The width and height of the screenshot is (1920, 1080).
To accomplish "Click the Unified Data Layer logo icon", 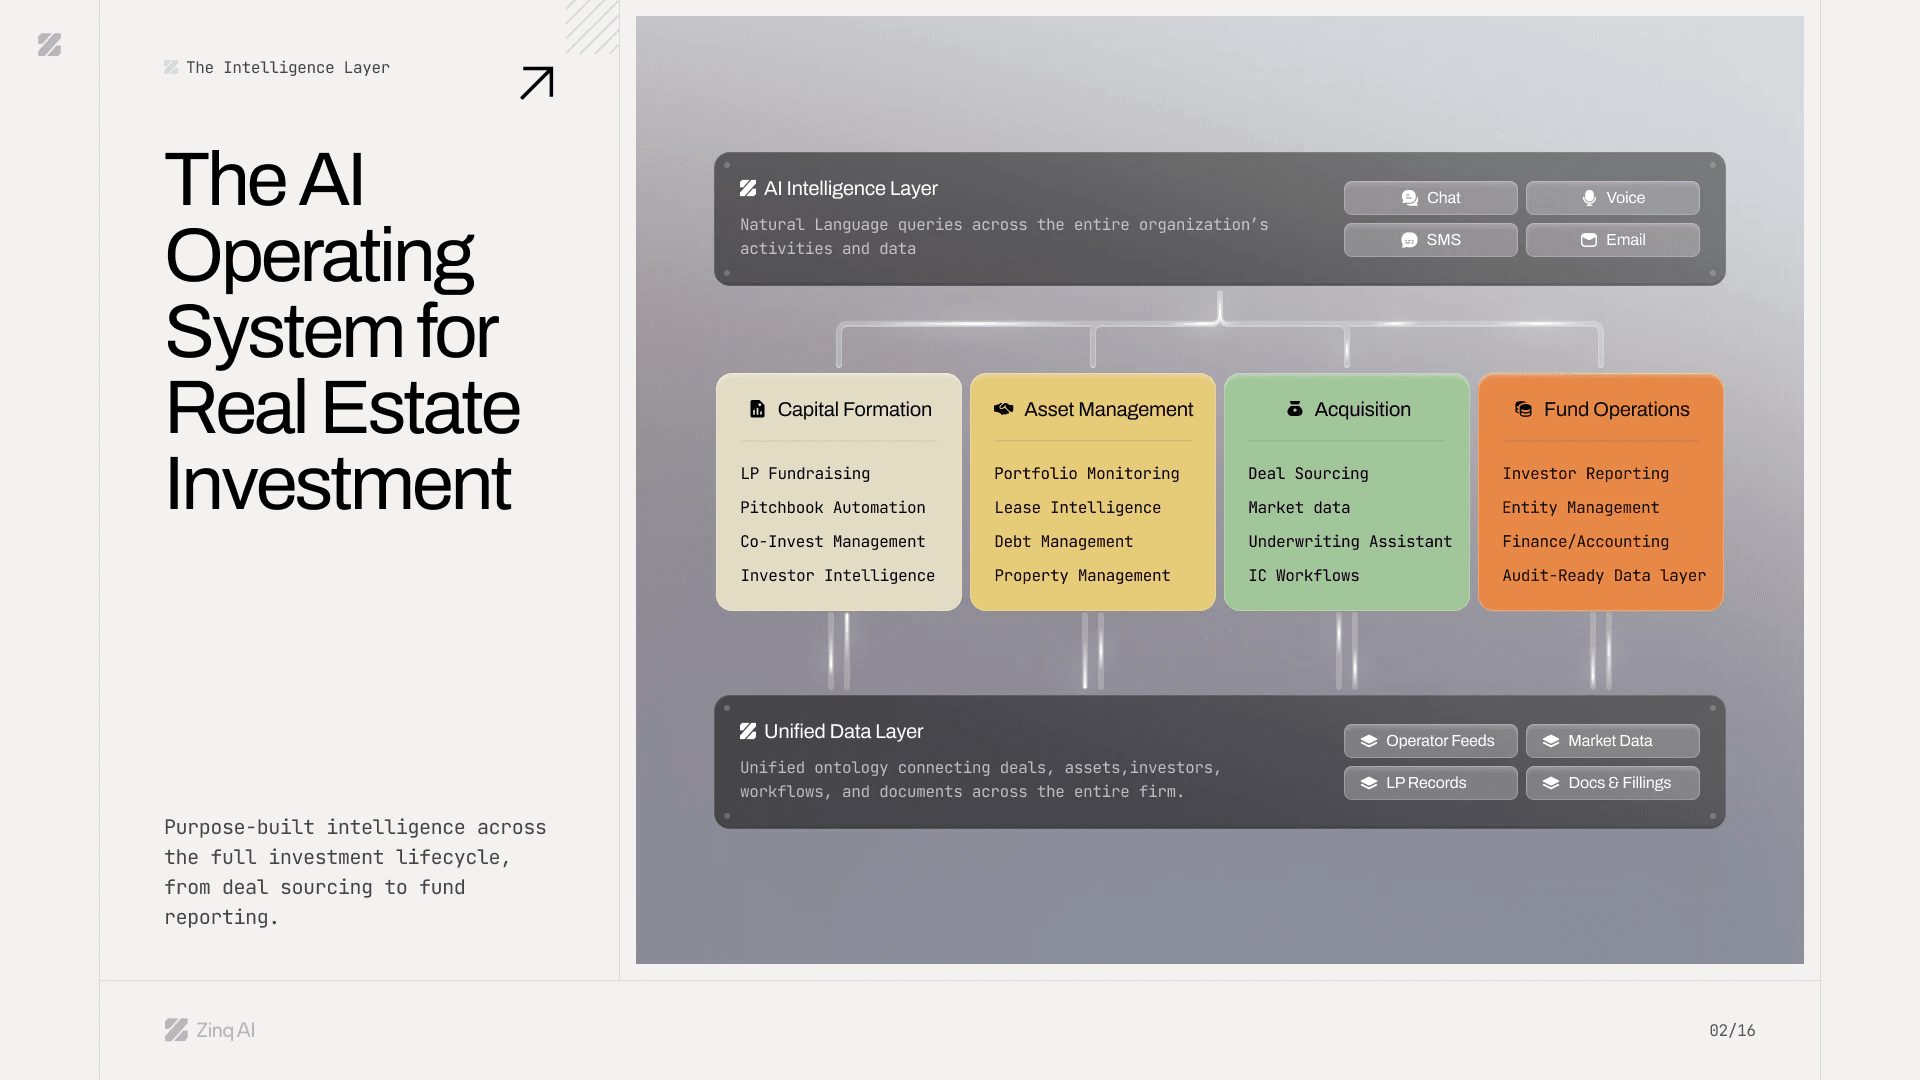I will click(x=748, y=731).
